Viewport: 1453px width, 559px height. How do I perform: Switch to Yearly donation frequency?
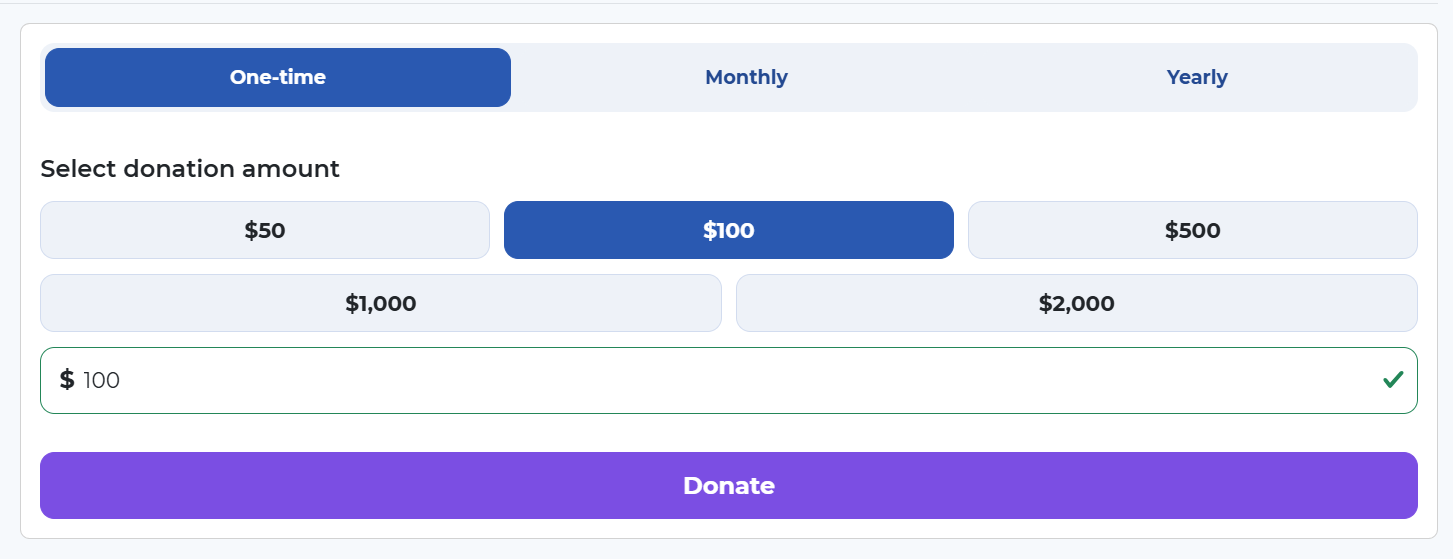pos(1196,77)
